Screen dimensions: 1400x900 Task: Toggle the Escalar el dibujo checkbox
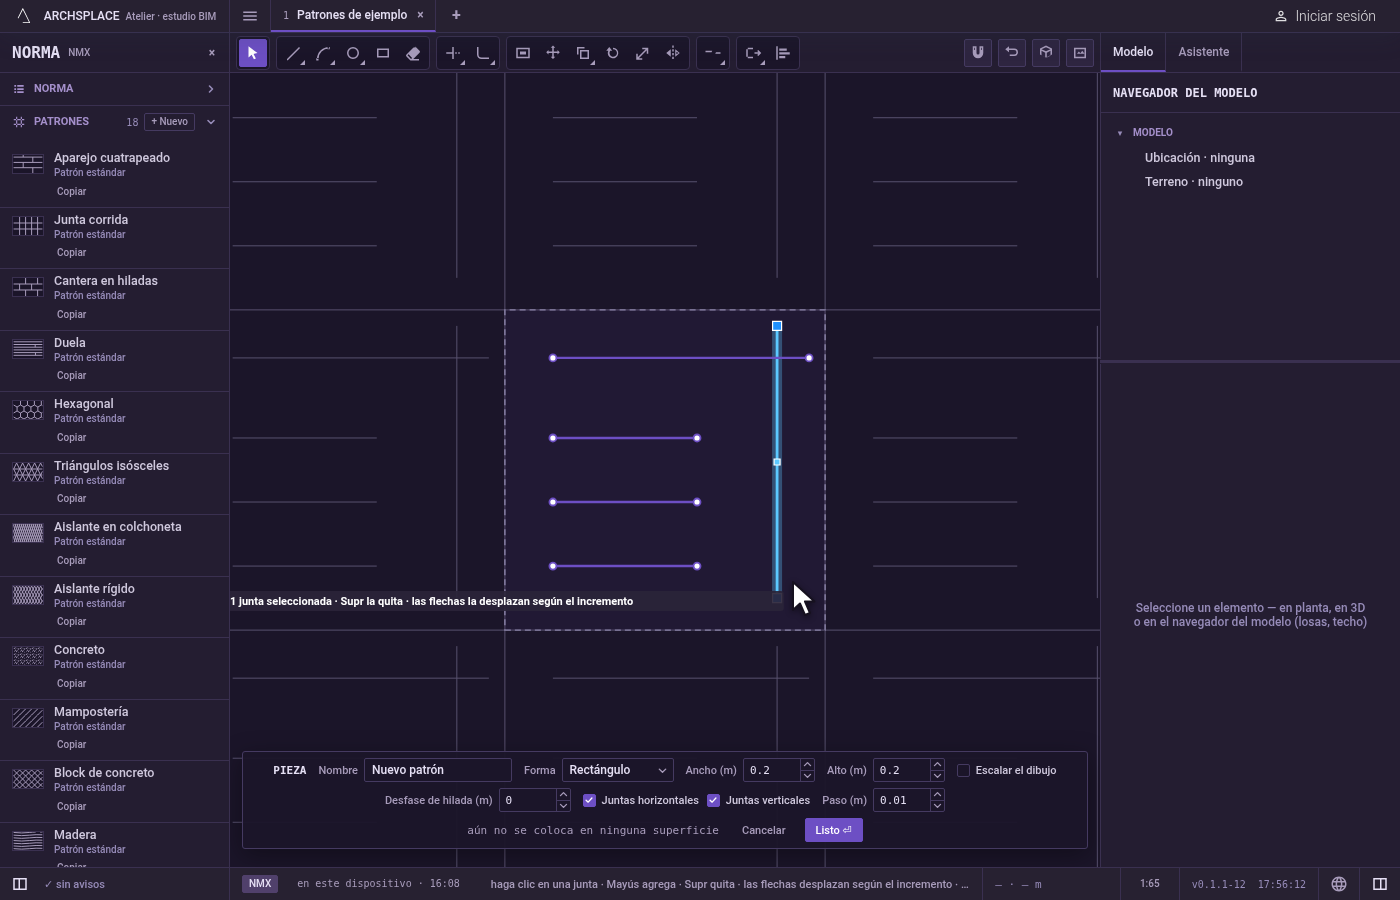tap(964, 770)
